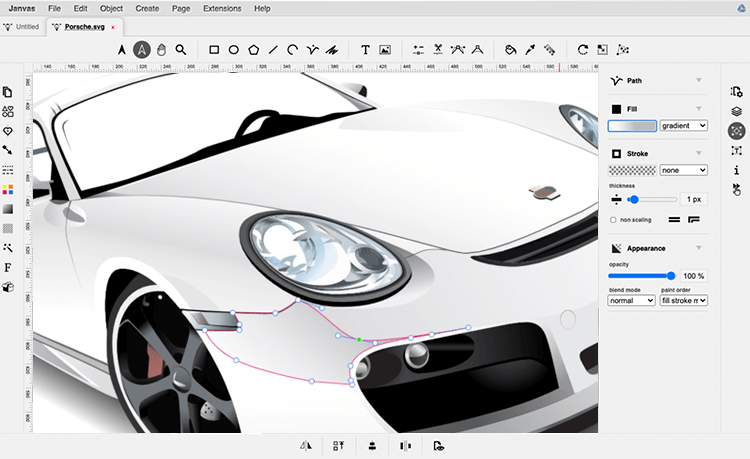The width and height of the screenshot is (750, 459).
Task: Open the Edit menu
Action: pyautogui.click(x=80, y=9)
